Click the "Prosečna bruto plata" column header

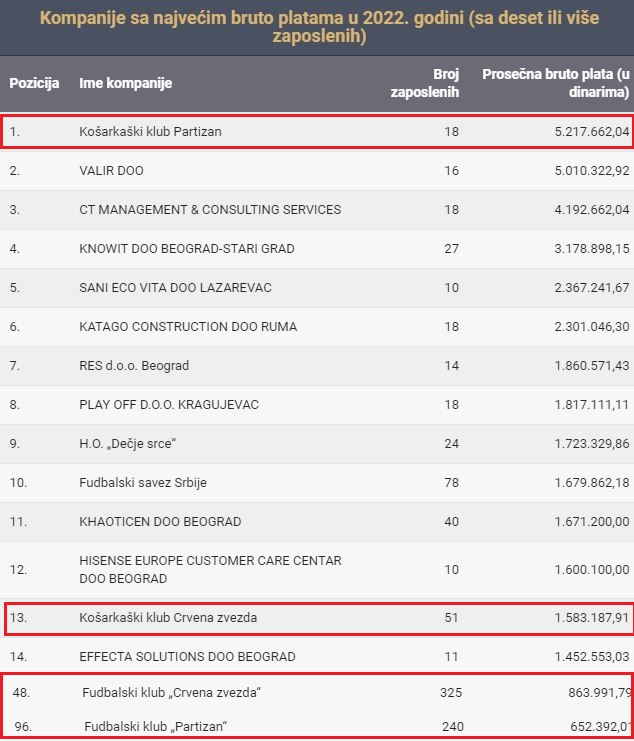click(x=555, y=83)
